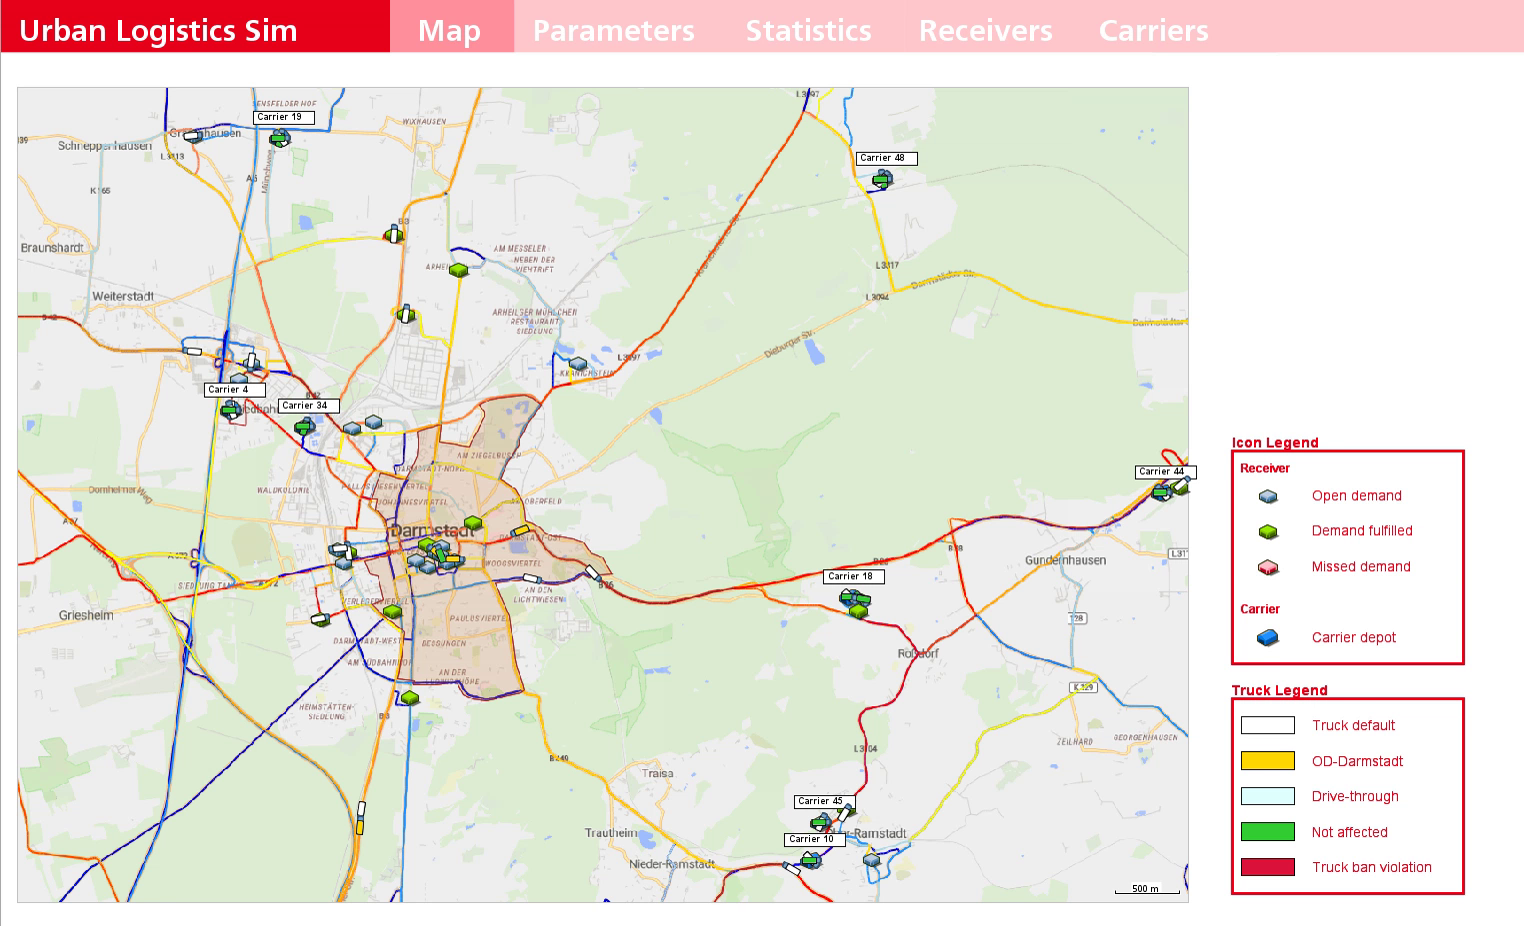Click the Icon Legend heading
Image resolution: width=1524 pixels, height=926 pixels.
(1275, 442)
